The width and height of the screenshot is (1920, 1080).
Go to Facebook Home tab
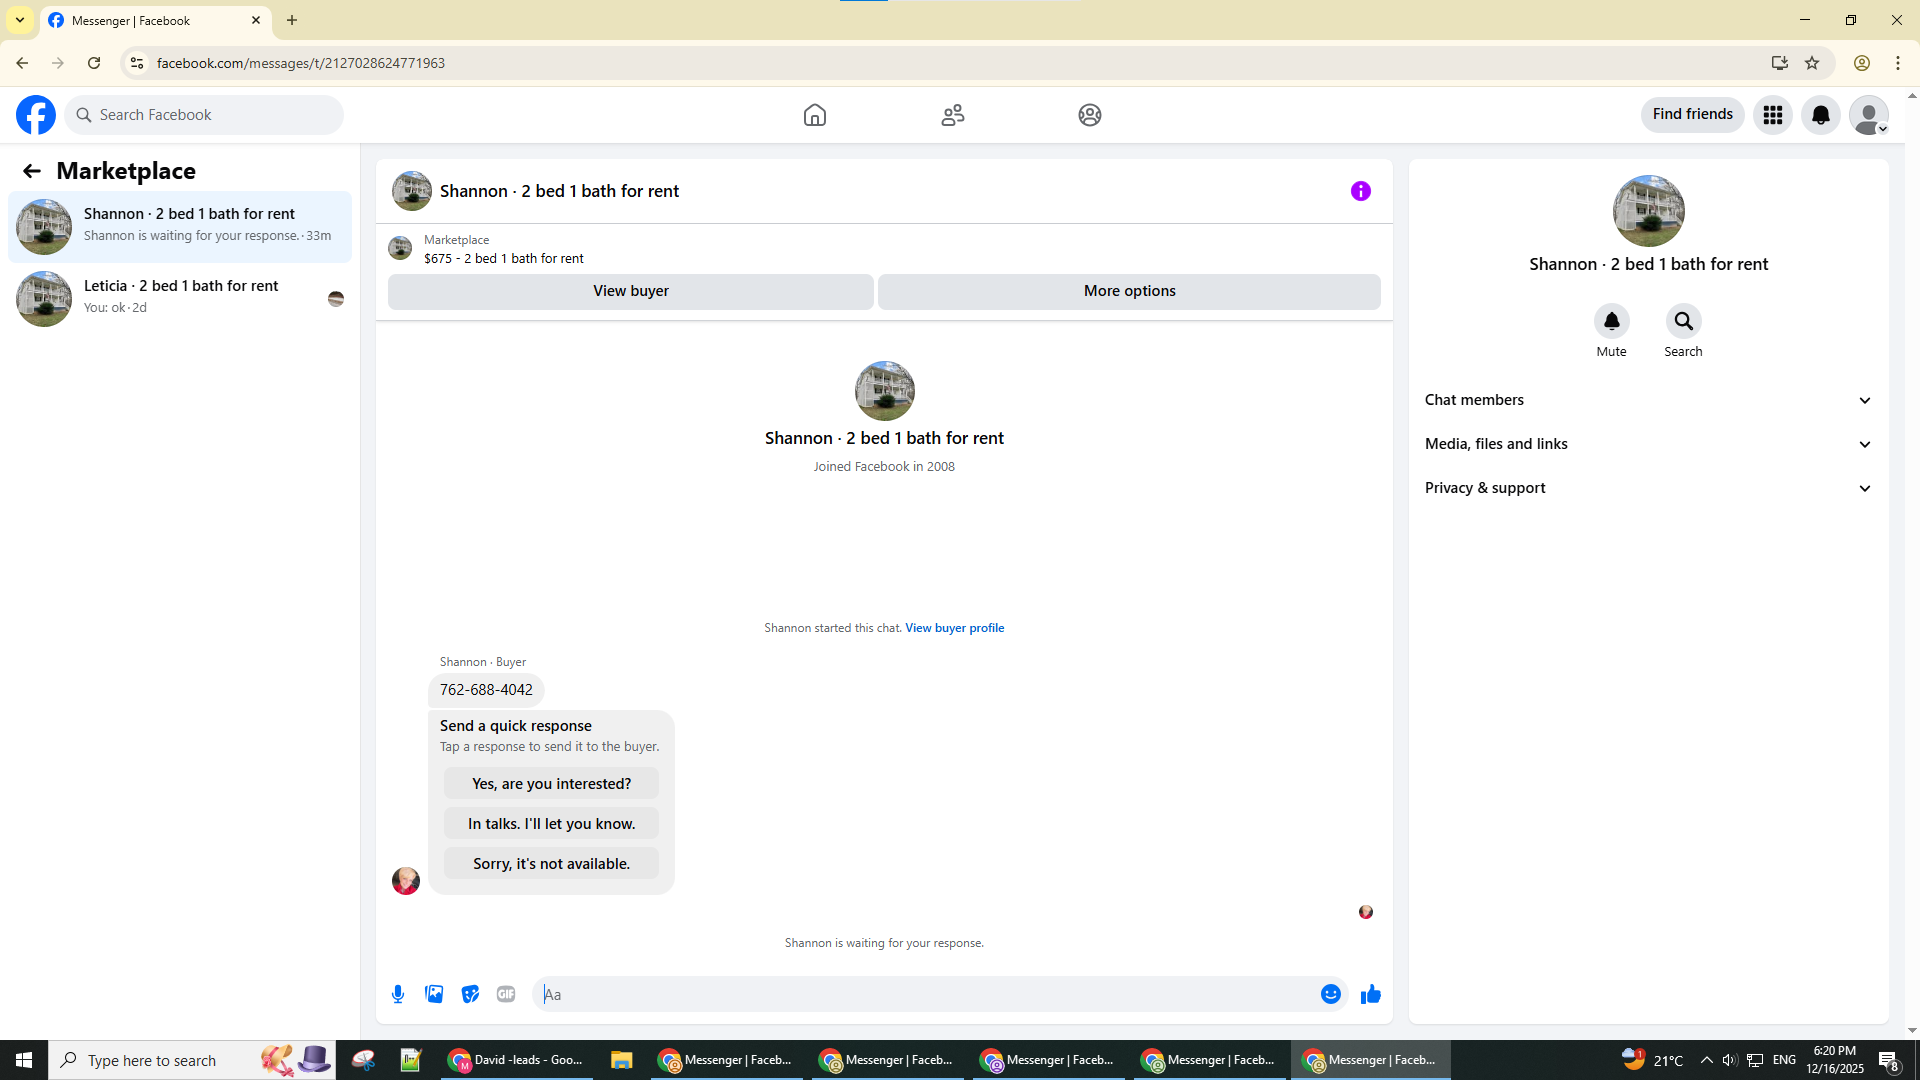click(x=815, y=115)
